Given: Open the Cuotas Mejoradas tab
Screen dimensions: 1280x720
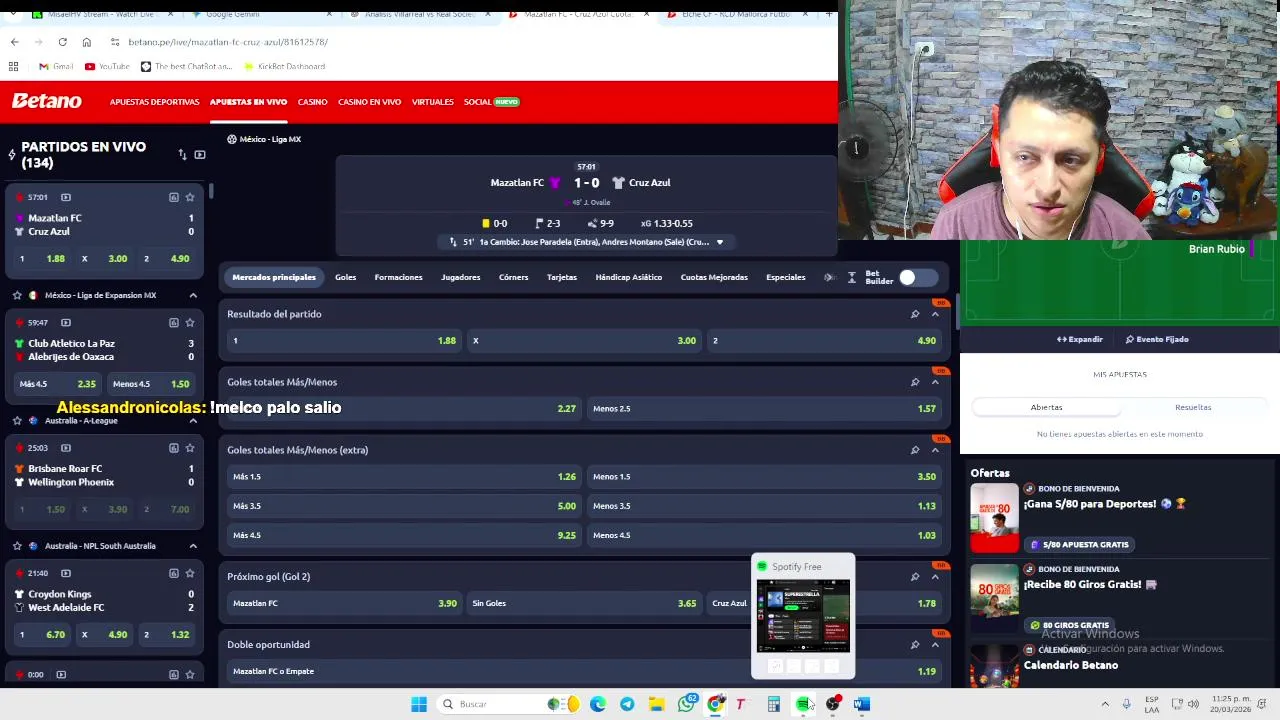Looking at the screenshot, I should pyautogui.click(x=714, y=277).
